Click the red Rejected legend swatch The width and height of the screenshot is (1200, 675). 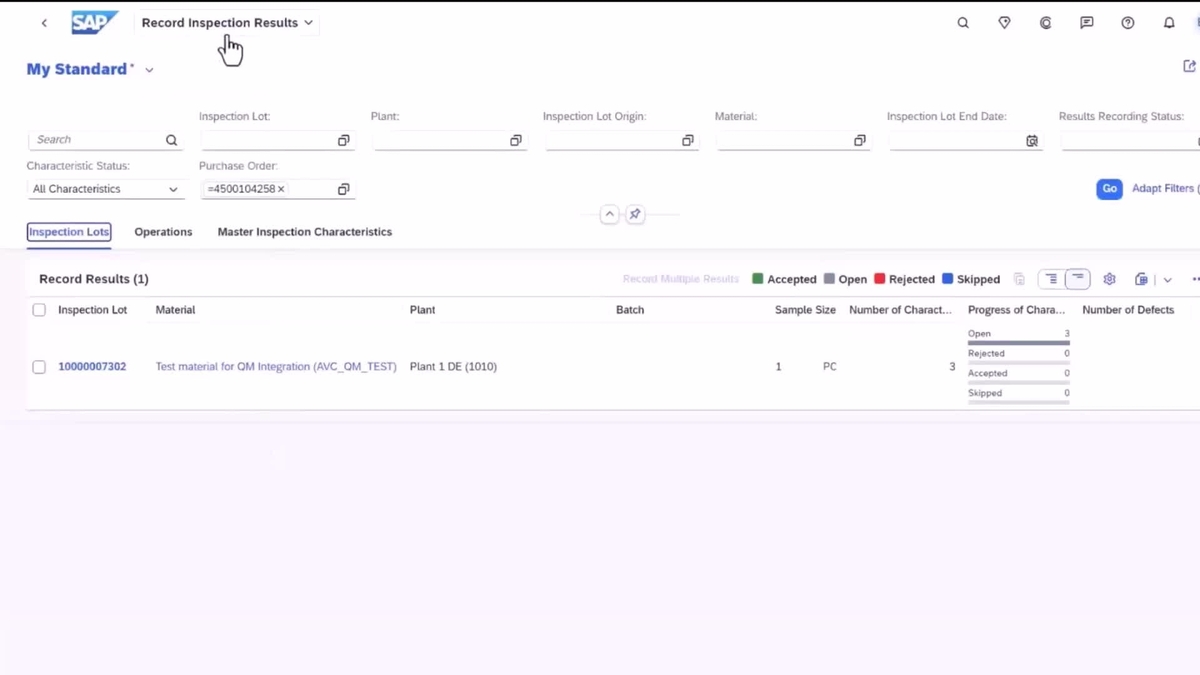pyautogui.click(x=880, y=279)
